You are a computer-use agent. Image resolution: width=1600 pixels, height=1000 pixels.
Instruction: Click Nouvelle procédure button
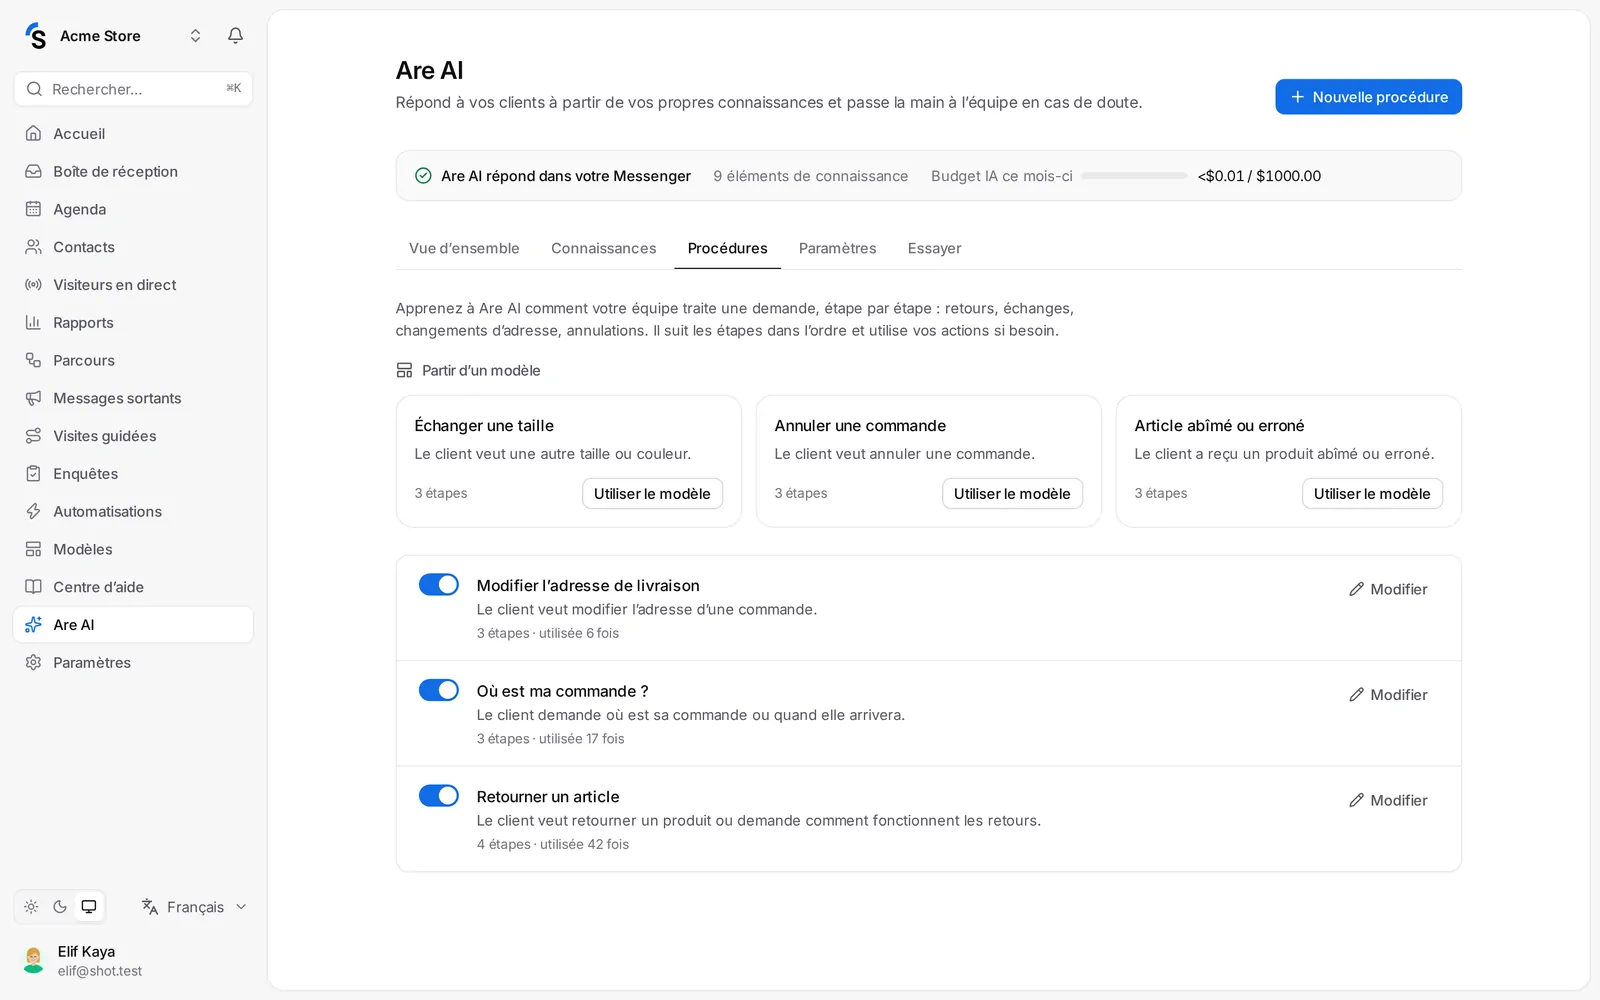click(1368, 97)
